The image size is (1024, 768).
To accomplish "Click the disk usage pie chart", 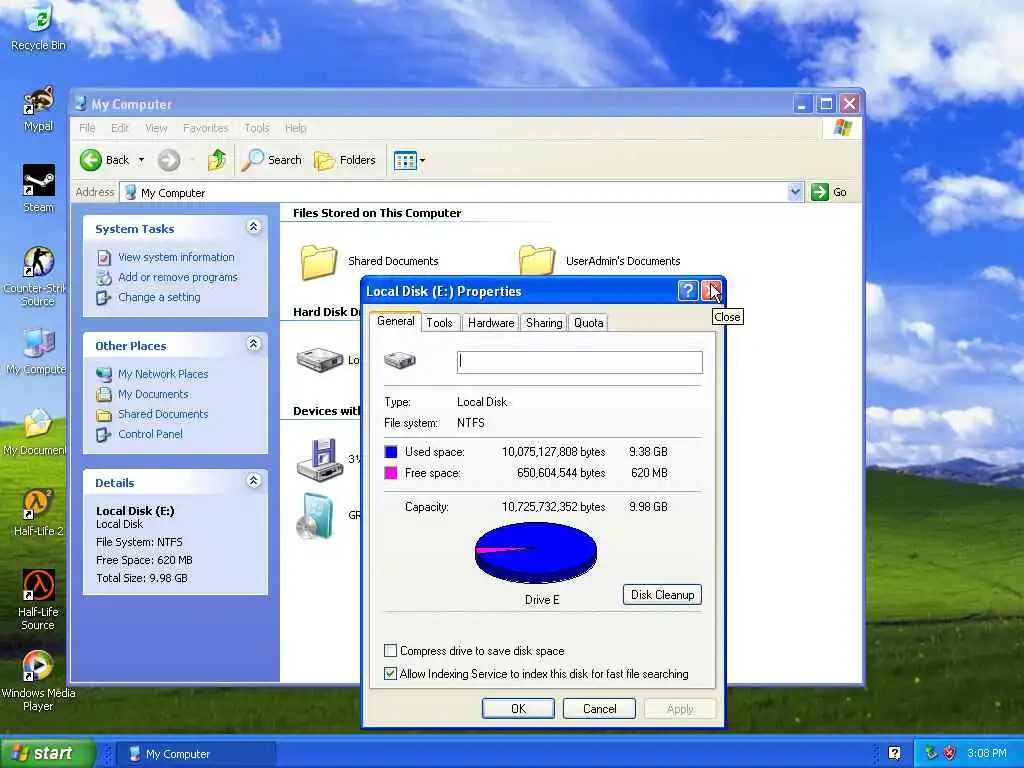I will coord(536,552).
